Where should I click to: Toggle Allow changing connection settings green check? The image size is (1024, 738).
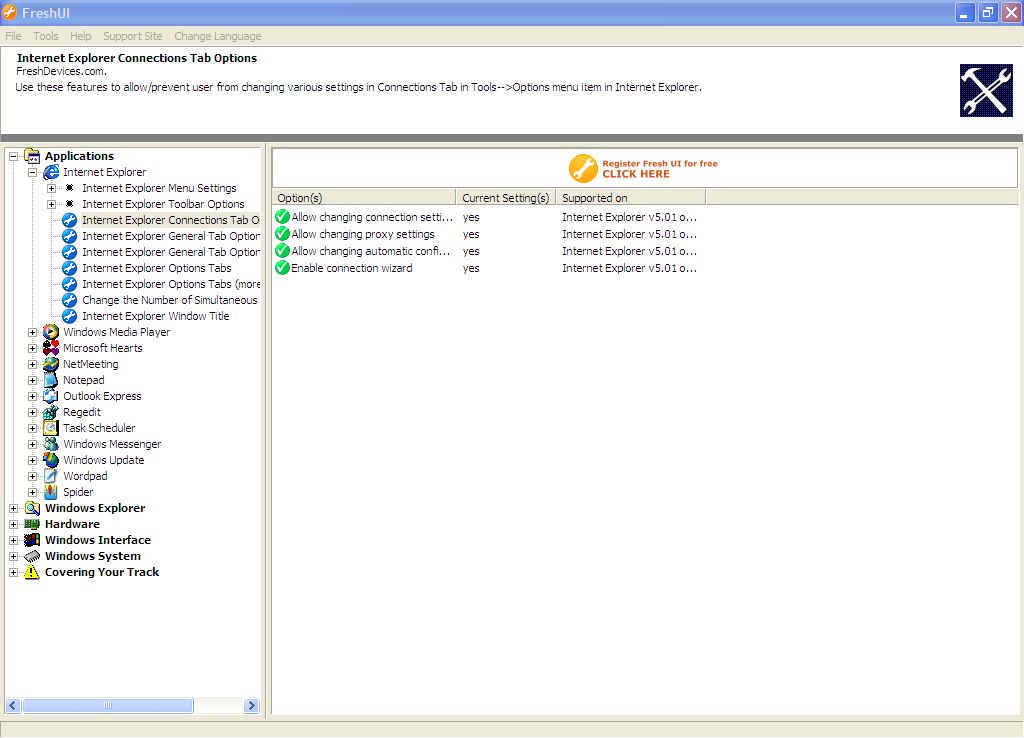click(x=283, y=217)
